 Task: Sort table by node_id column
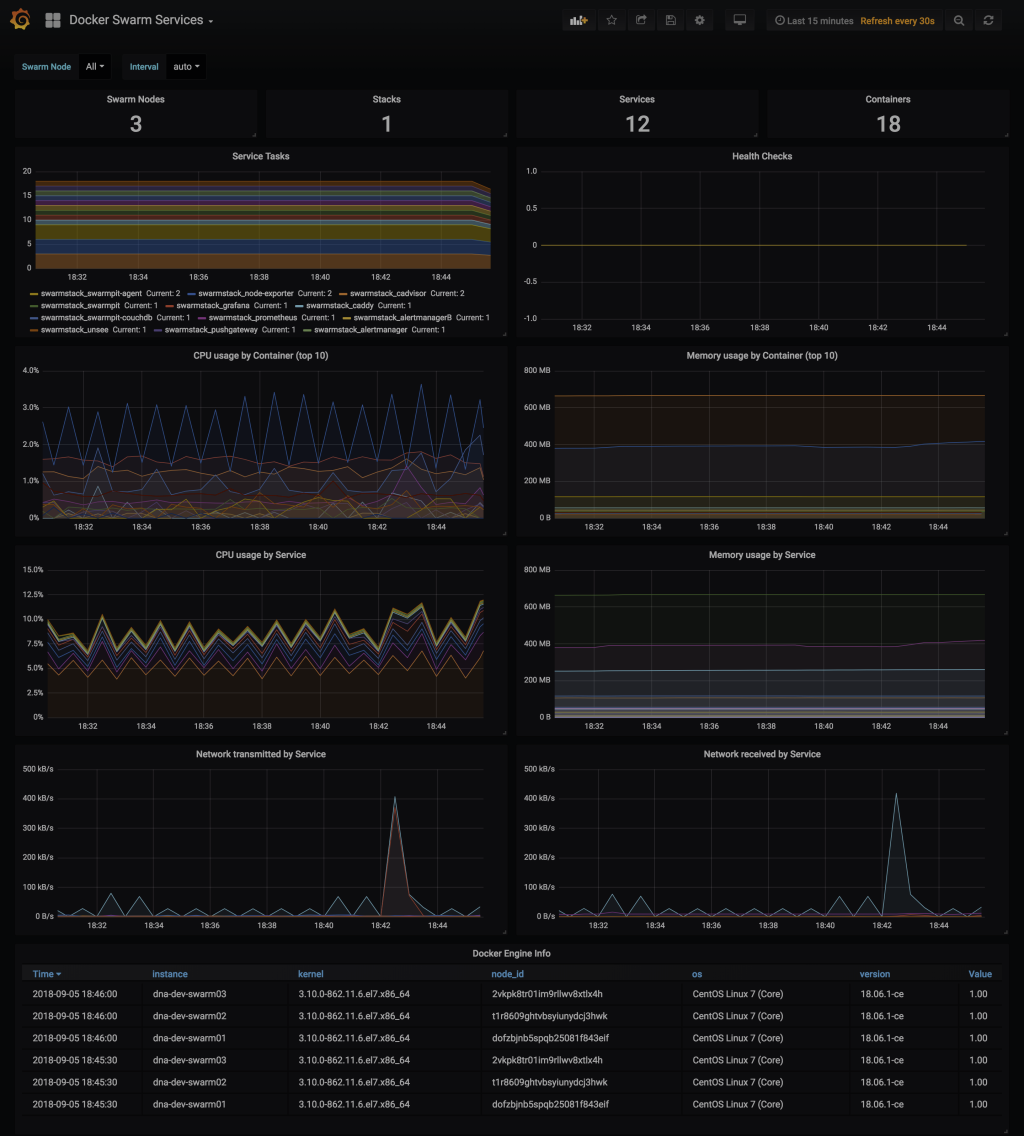(507, 974)
